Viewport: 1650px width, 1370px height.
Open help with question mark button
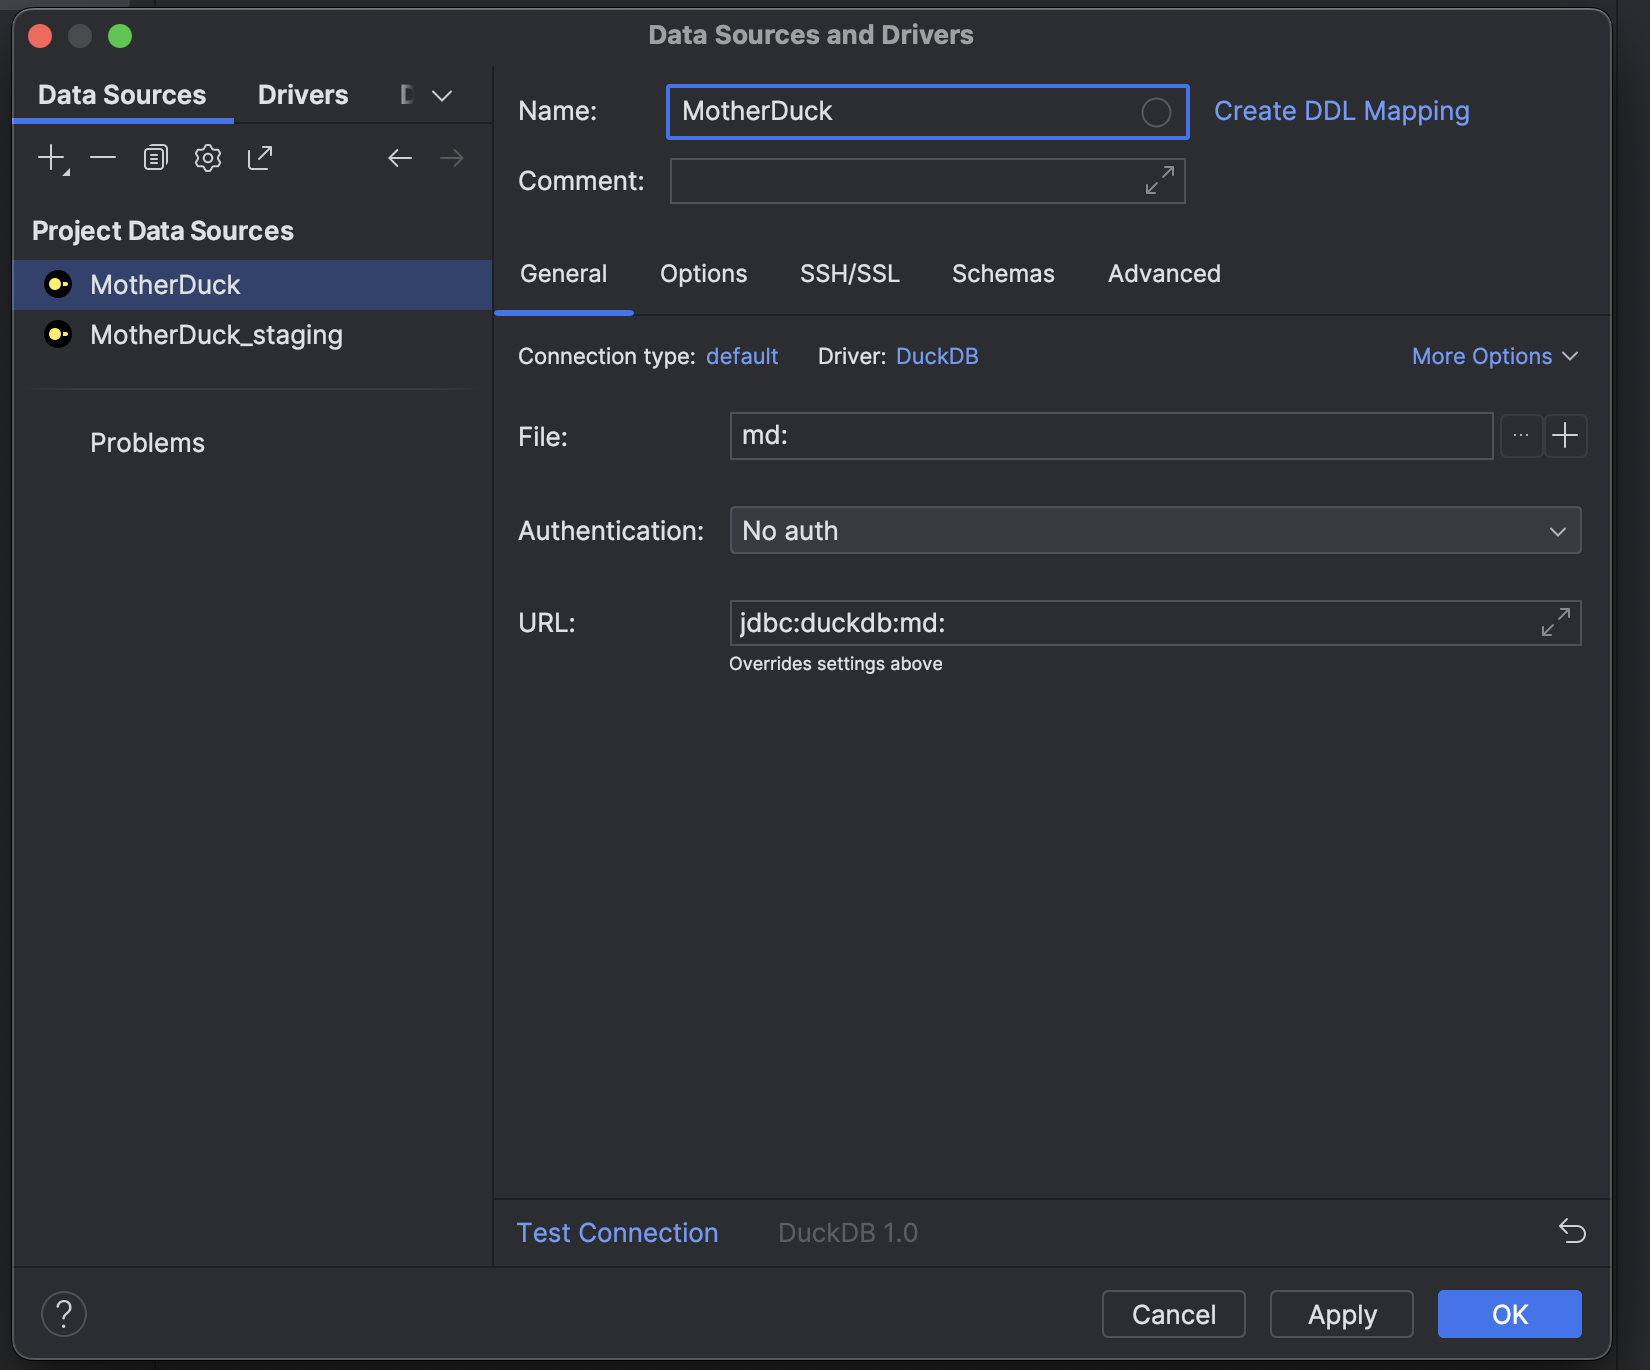coord(64,1313)
